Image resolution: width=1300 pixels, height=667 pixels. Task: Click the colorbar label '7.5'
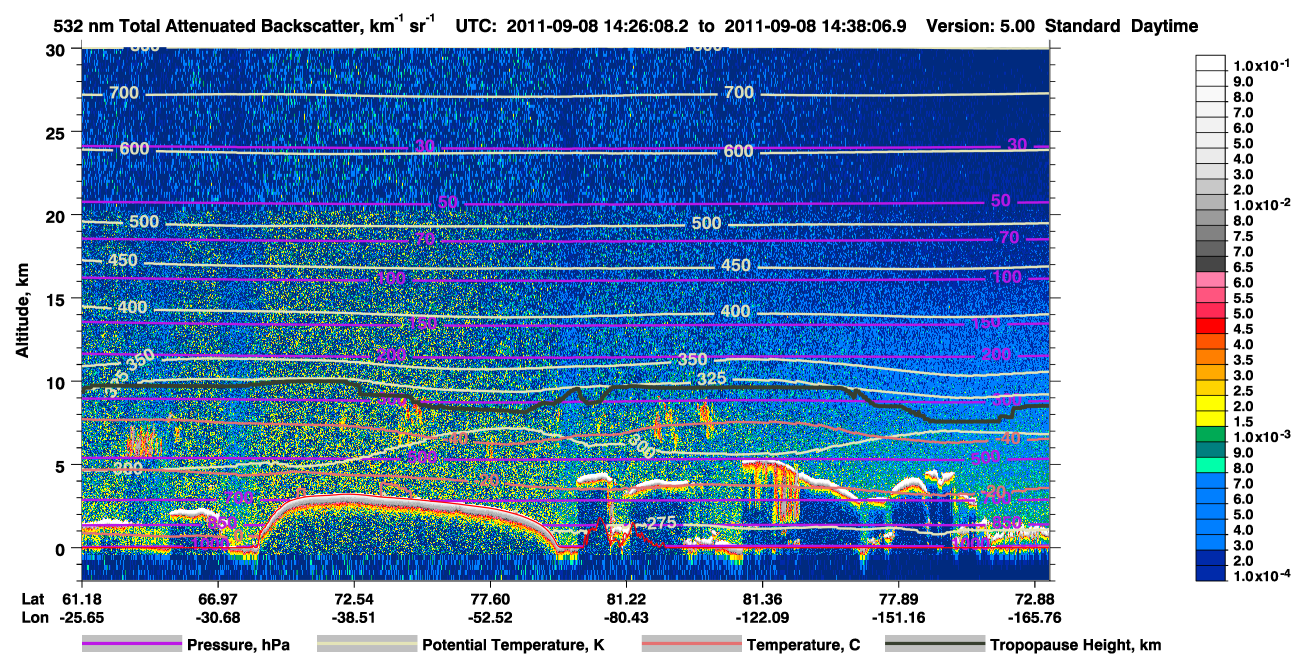(x=1241, y=236)
